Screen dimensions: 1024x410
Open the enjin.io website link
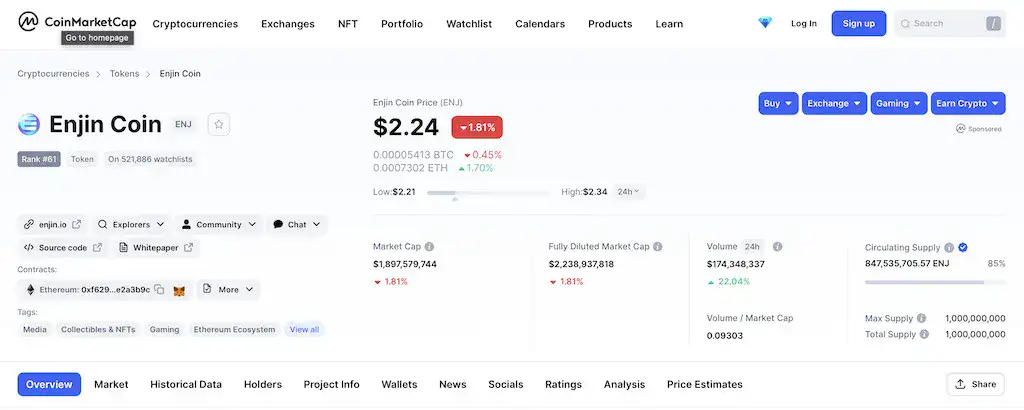52,225
